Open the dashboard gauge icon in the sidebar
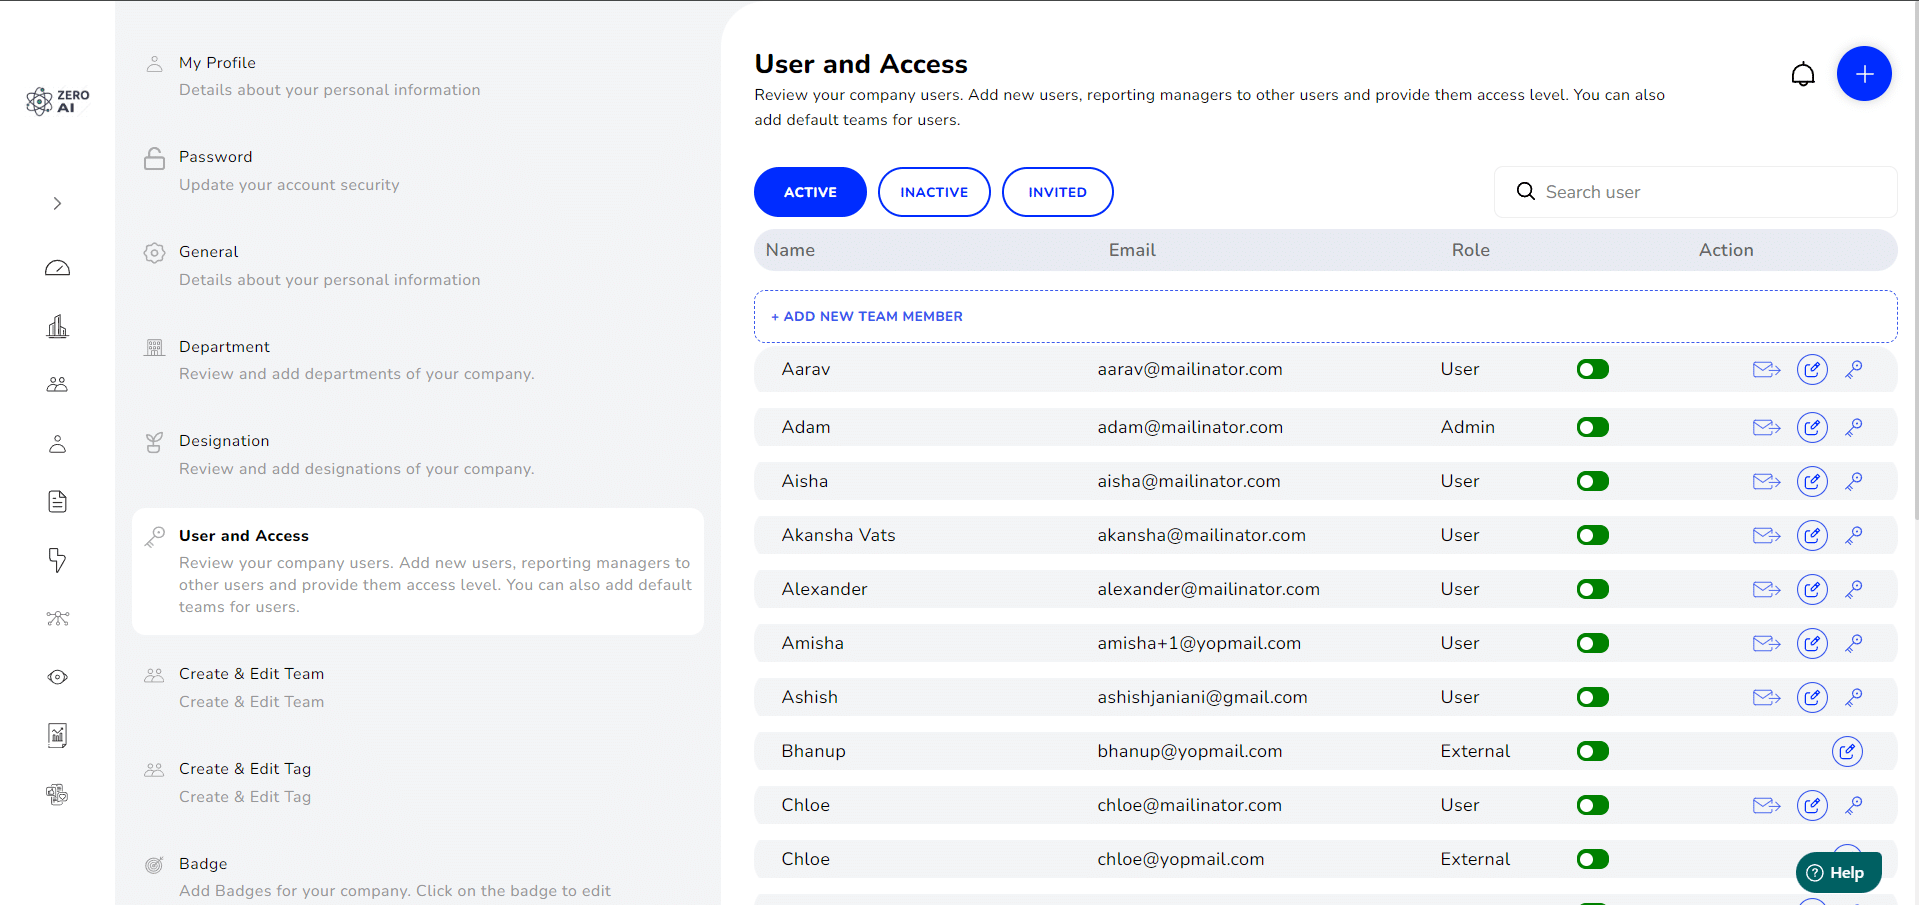The width and height of the screenshot is (1919, 905). click(x=57, y=268)
